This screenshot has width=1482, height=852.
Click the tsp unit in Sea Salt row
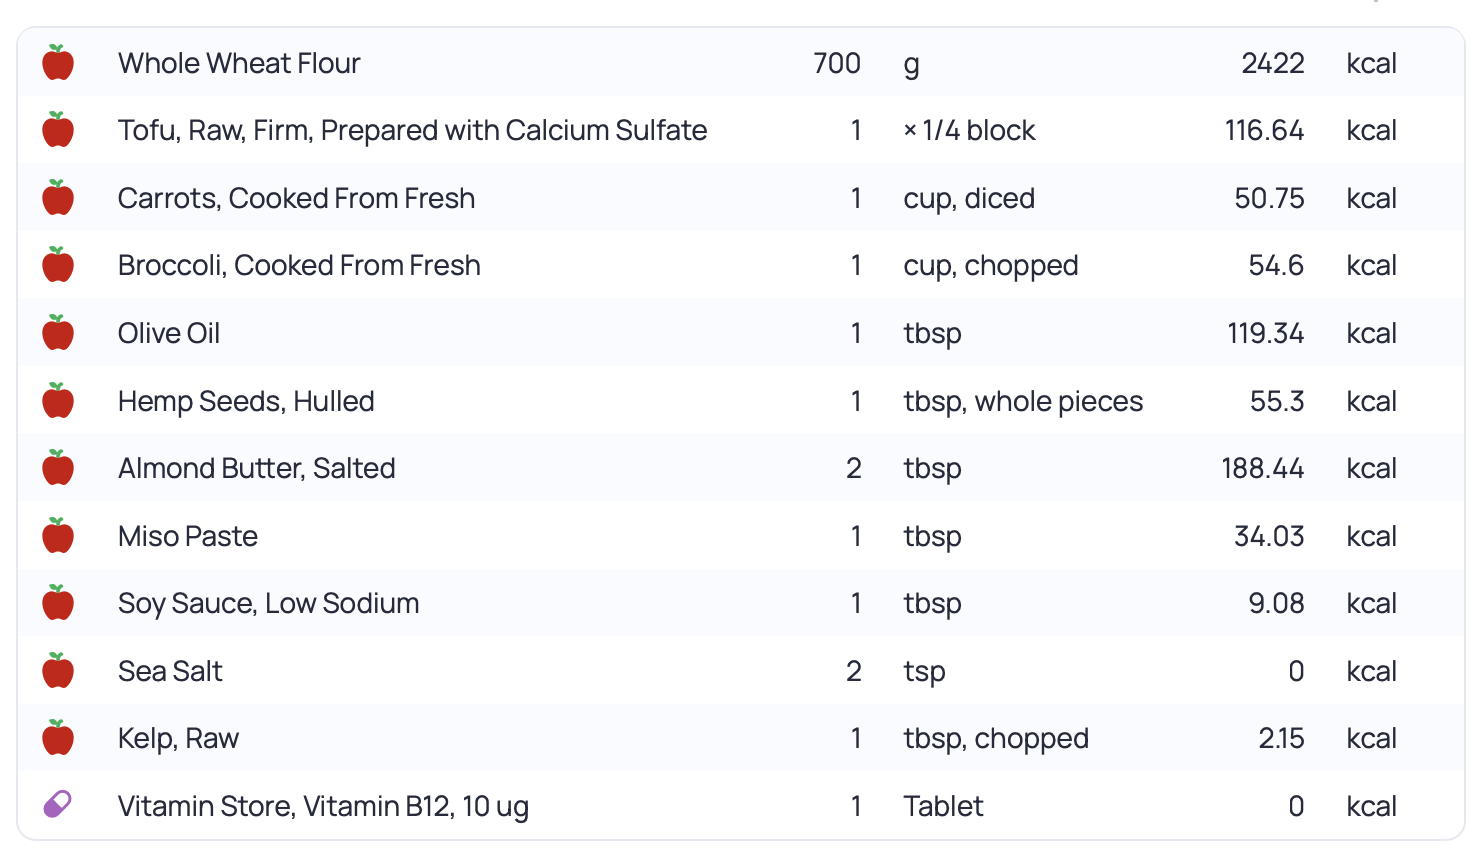tap(924, 671)
